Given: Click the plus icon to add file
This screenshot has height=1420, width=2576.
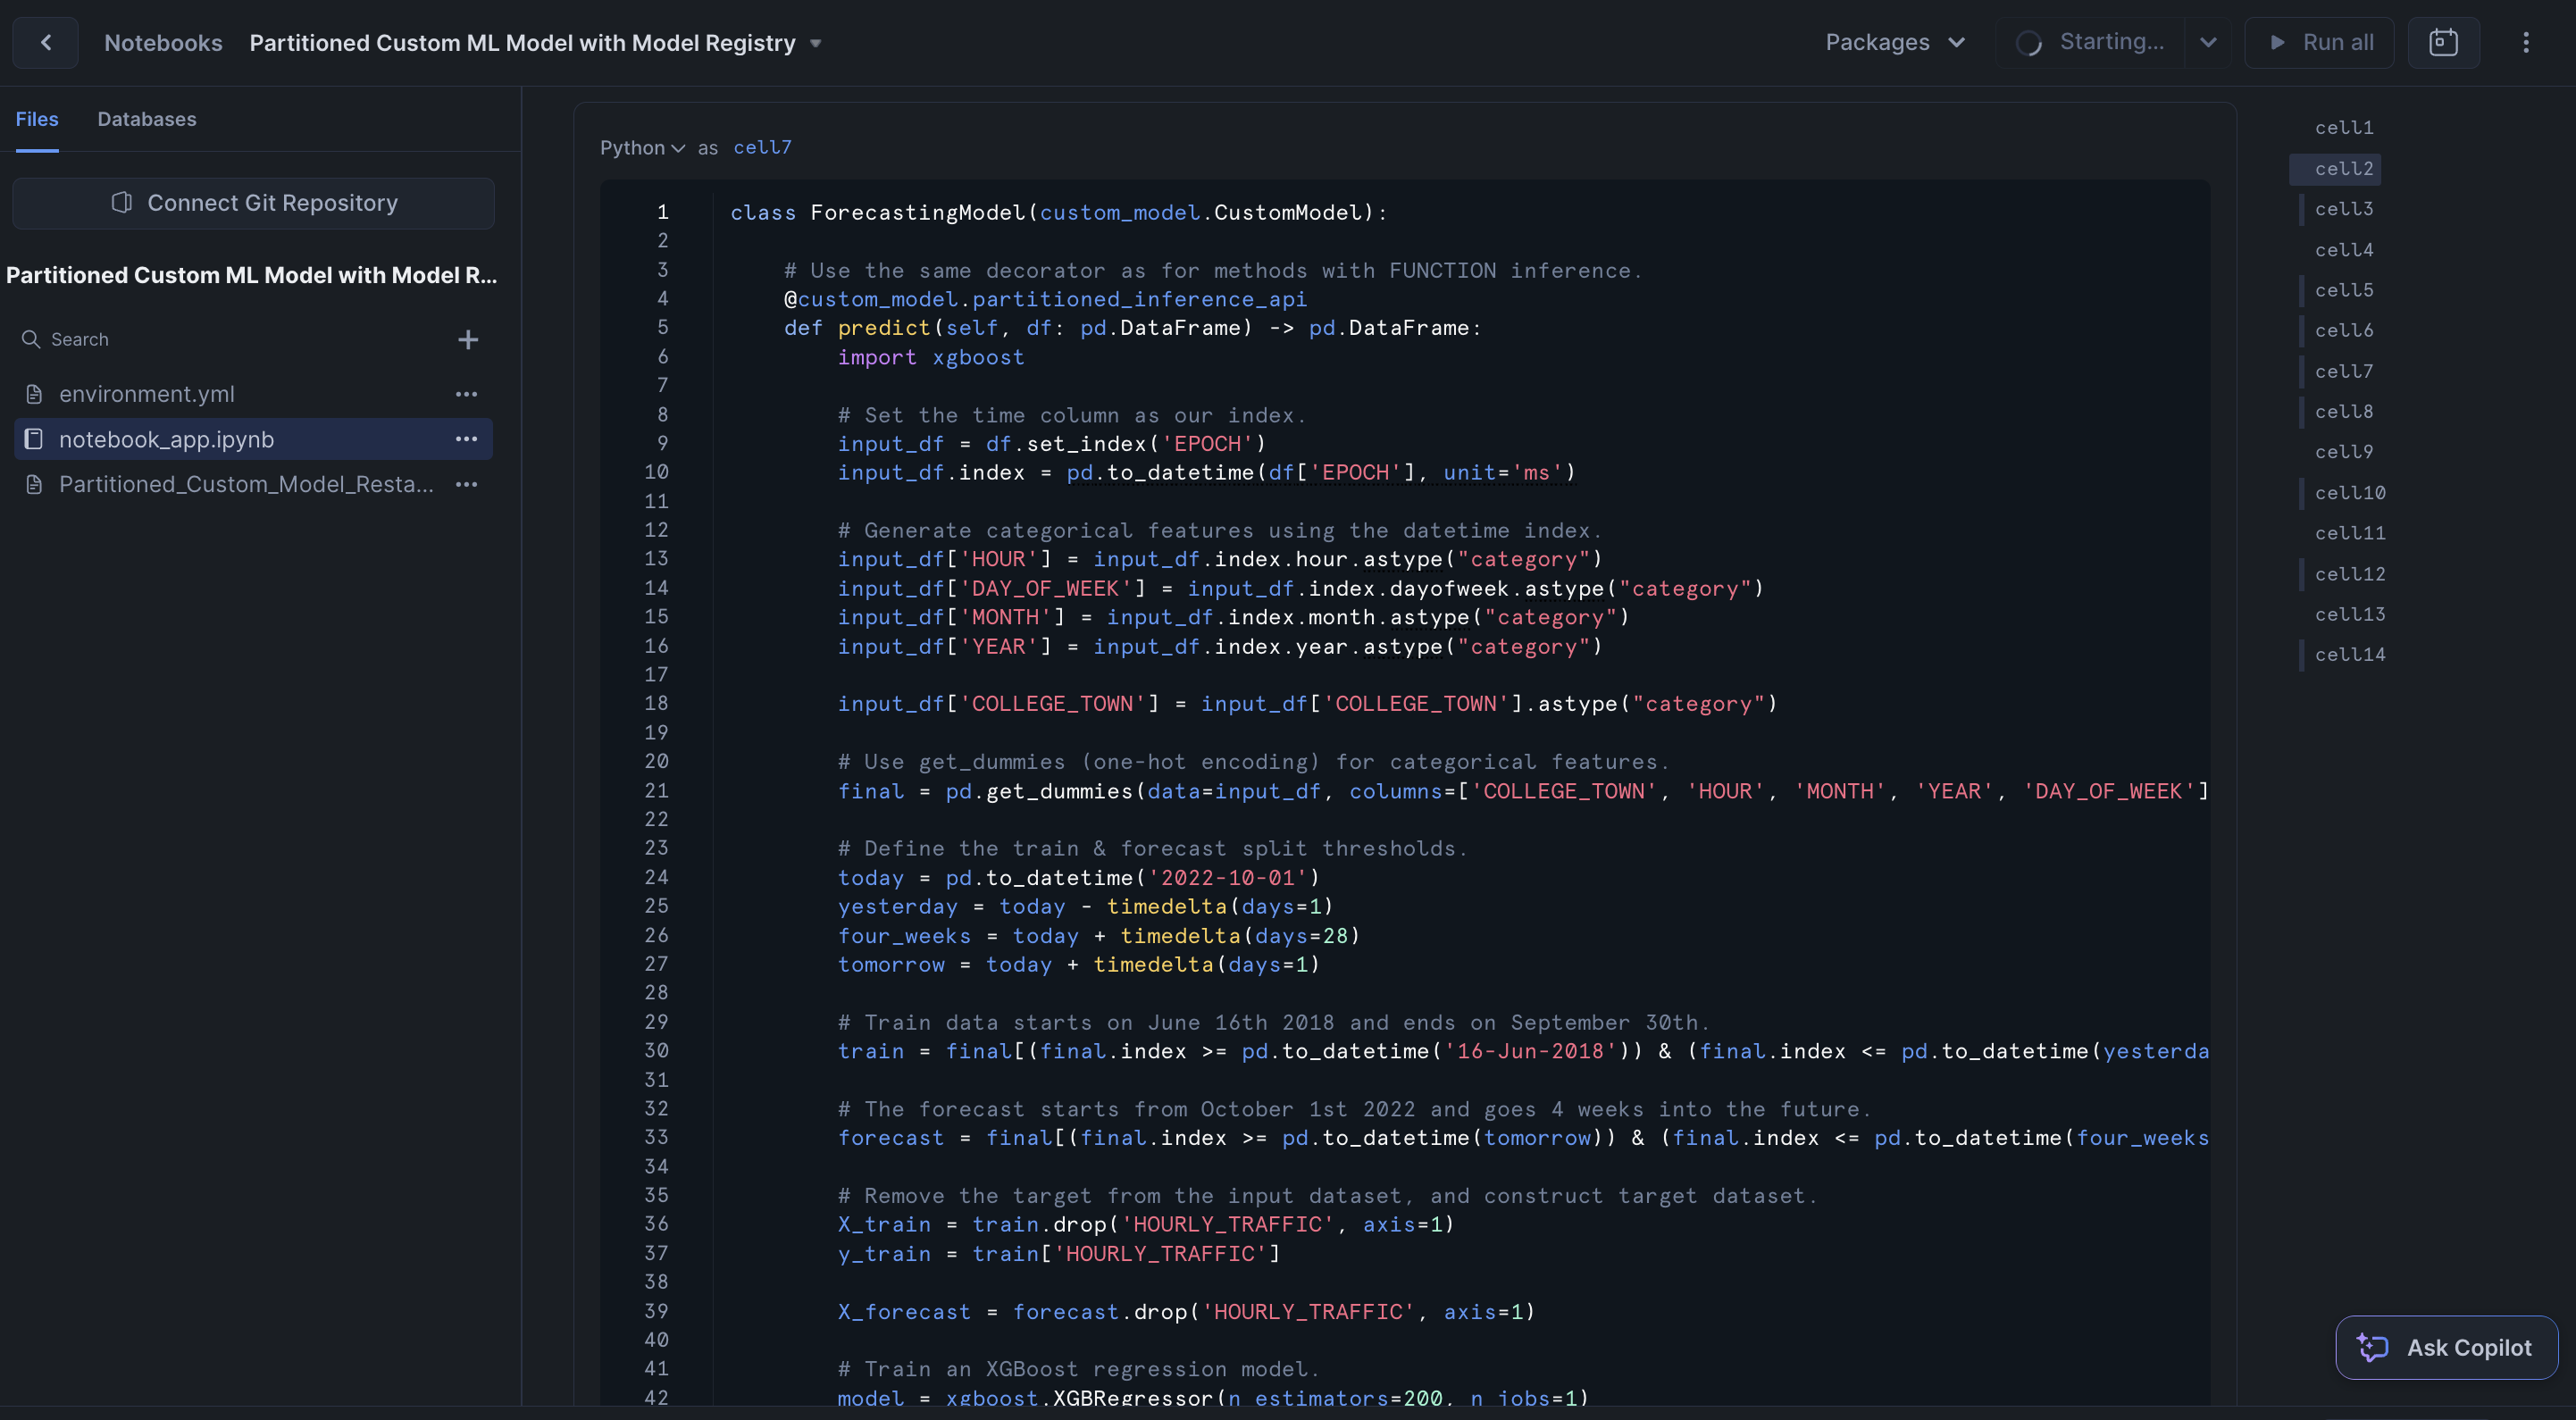Looking at the screenshot, I should (x=467, y=340).
